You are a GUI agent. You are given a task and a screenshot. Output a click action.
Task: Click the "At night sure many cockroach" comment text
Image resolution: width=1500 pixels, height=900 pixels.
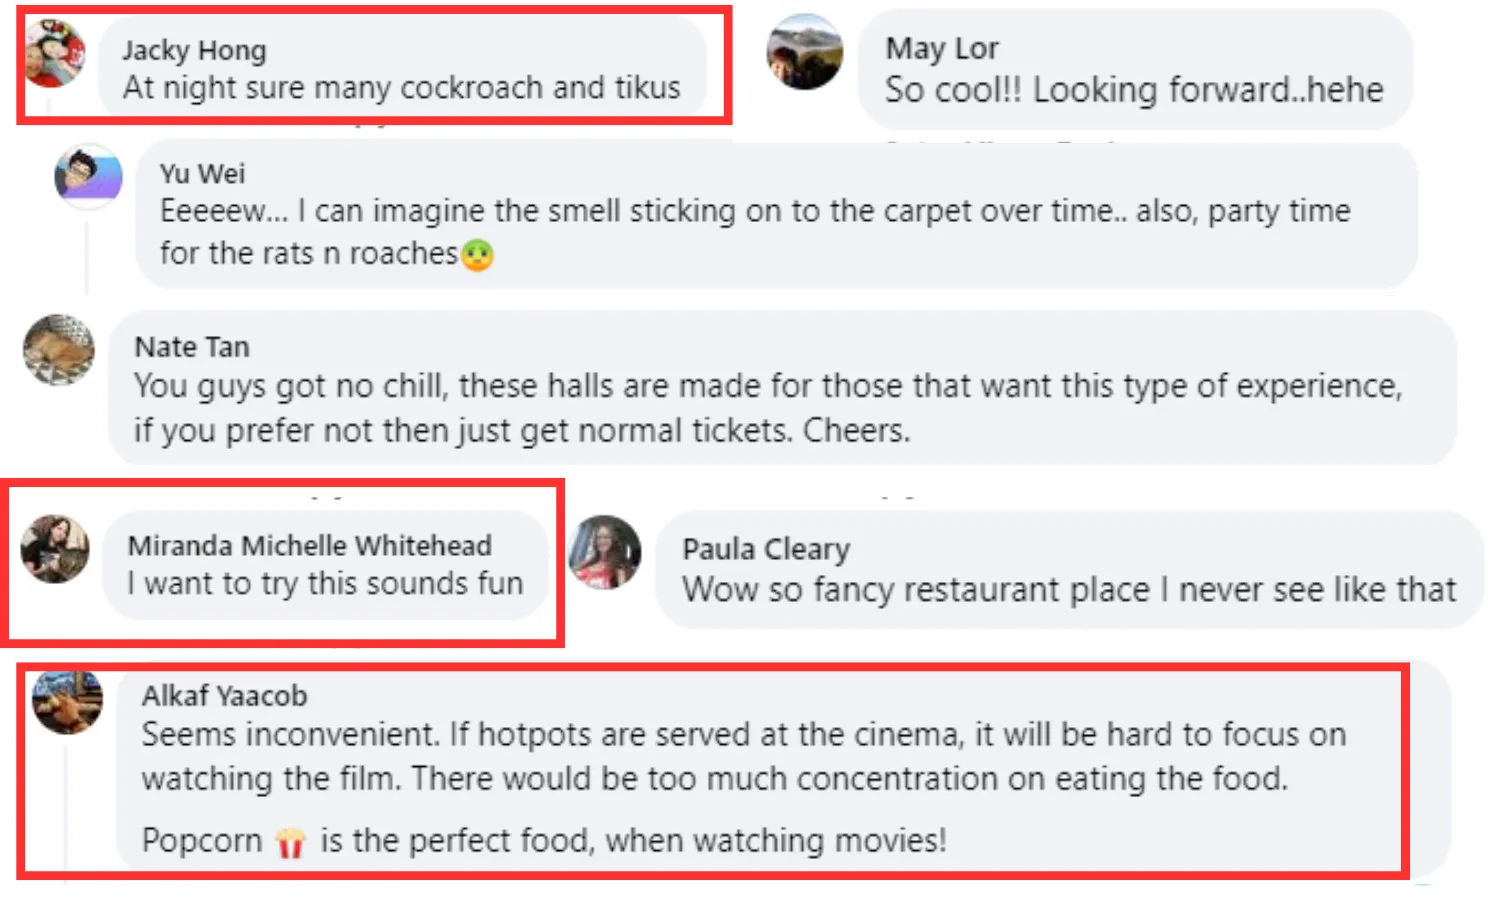coord(401,88)
